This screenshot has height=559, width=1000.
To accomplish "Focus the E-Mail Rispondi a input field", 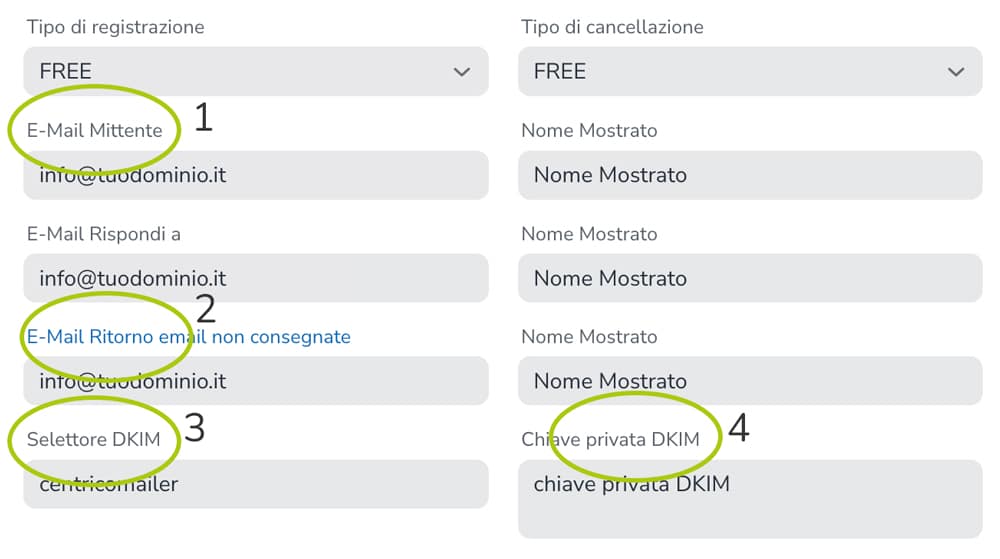I will pos(255,278).
